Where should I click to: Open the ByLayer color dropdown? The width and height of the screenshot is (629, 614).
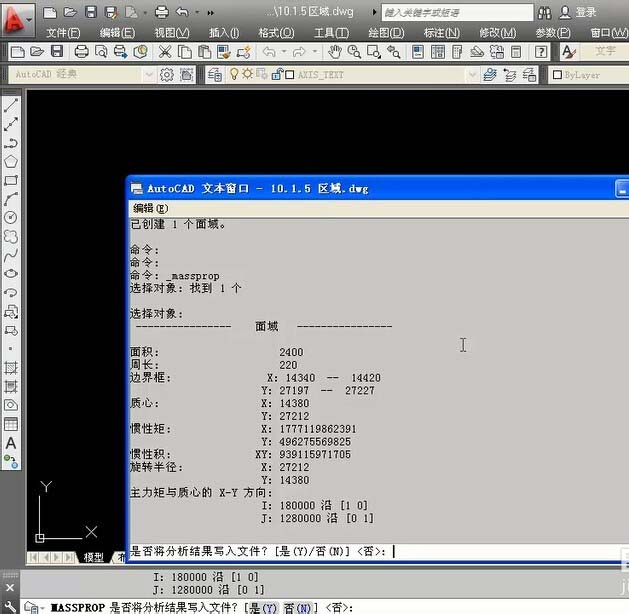[x=588, y=75]
